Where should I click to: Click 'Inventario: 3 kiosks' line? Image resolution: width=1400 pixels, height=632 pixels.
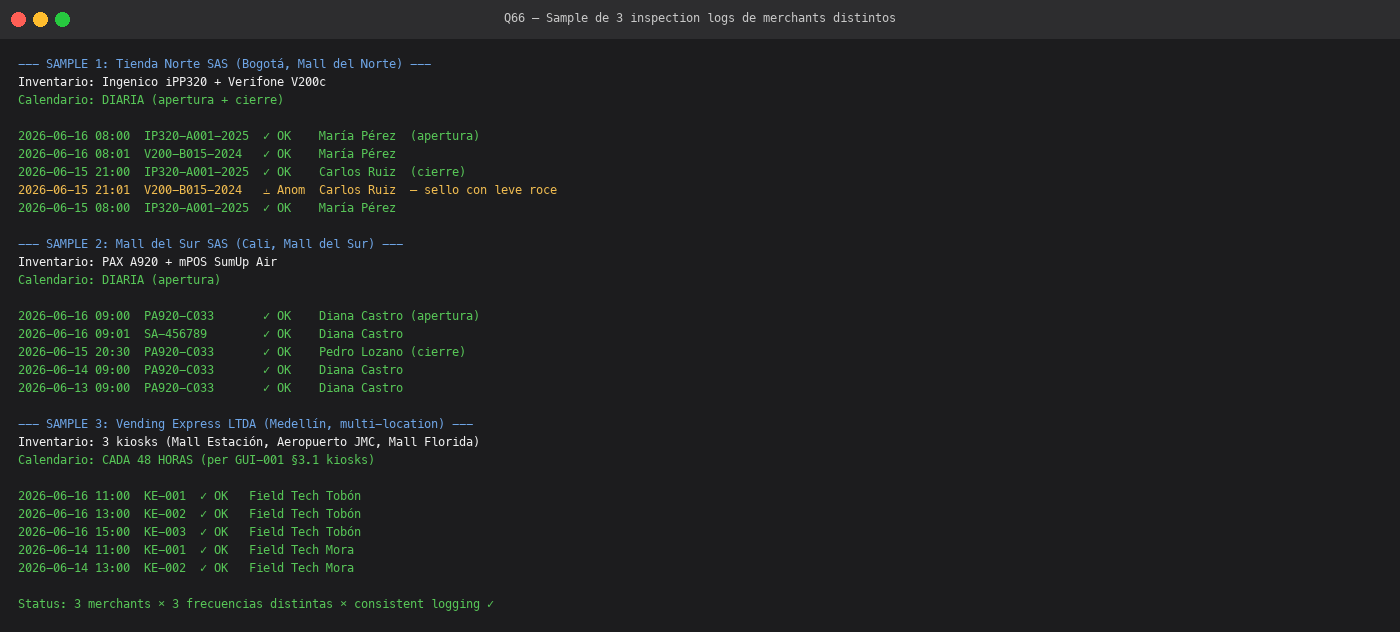coord(249,442)
